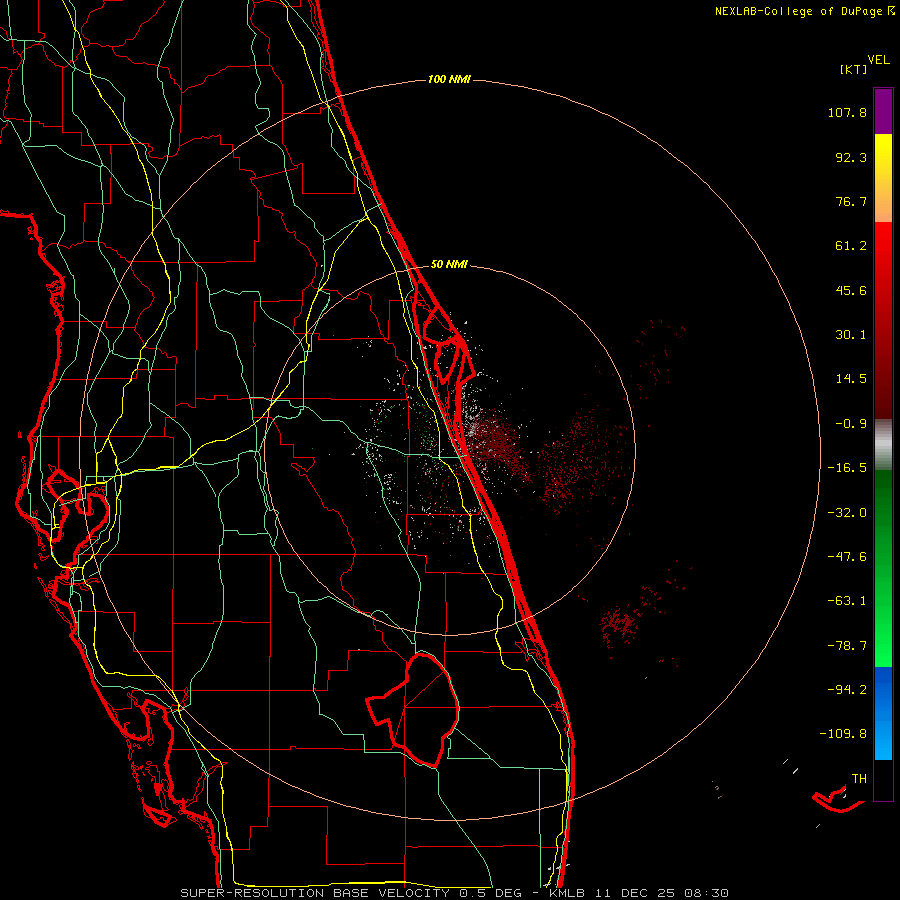Click the KMLB timestamp 11 DEC 25 08:30
This screenshot has height=900, width=900.
point(639,893)
